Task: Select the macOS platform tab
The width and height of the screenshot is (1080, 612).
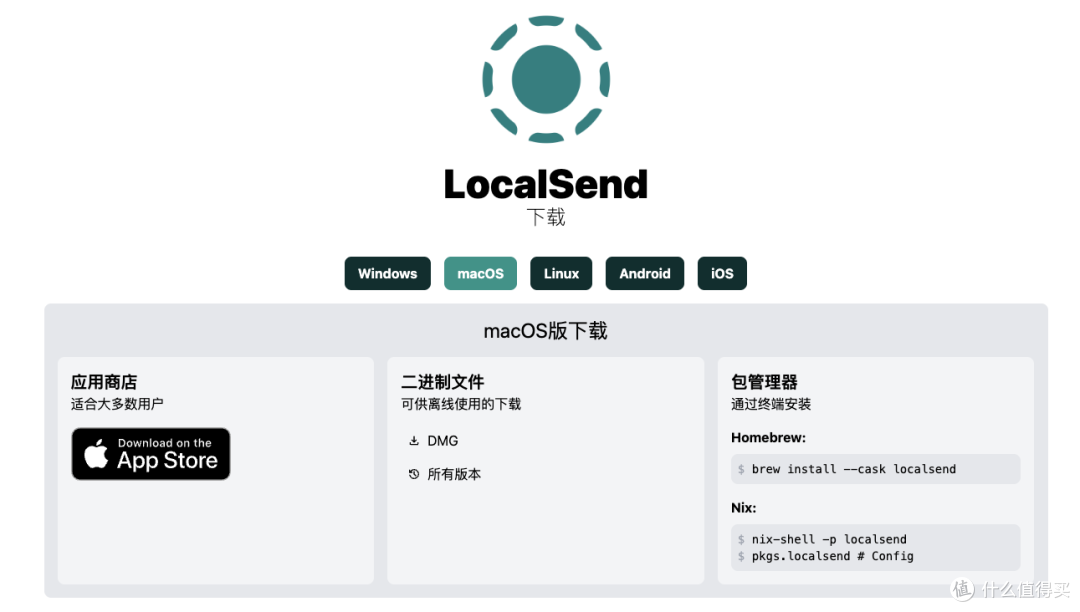Action: tap(480, 274)
